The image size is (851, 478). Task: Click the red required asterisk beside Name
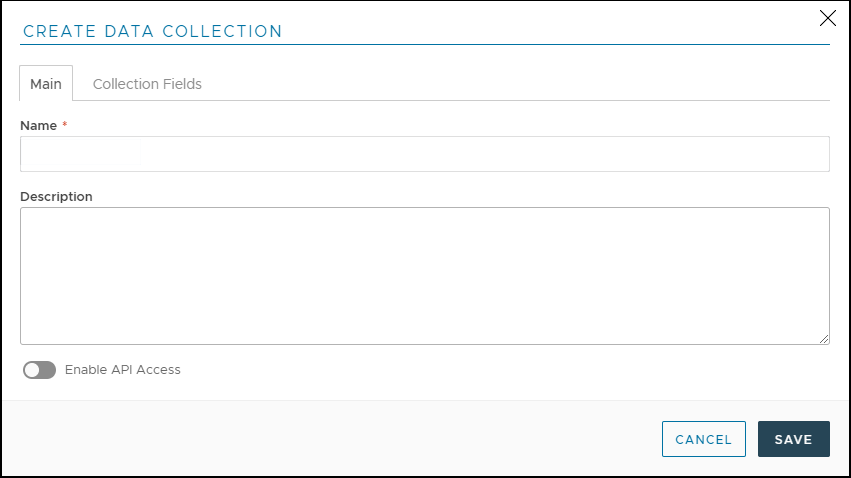click(x=65, y=125)
